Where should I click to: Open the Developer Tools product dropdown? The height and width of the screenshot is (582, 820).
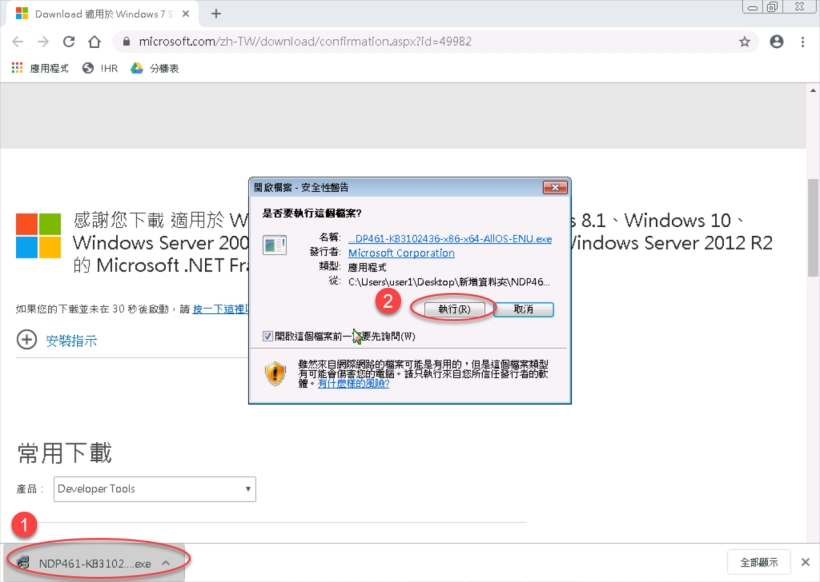155,489
